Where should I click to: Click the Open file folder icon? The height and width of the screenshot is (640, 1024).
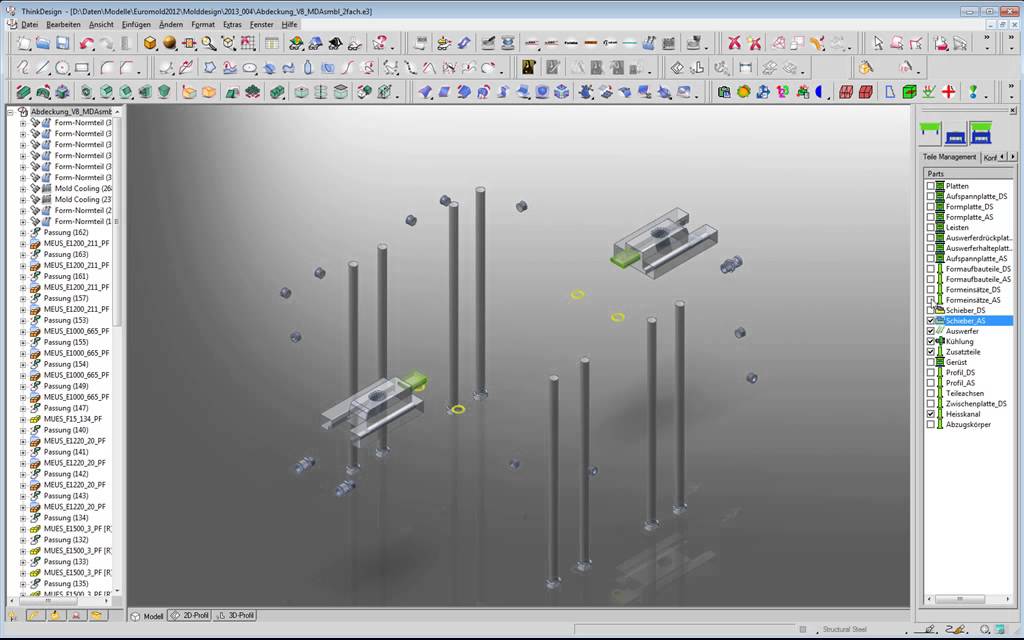tap(43, 44)
